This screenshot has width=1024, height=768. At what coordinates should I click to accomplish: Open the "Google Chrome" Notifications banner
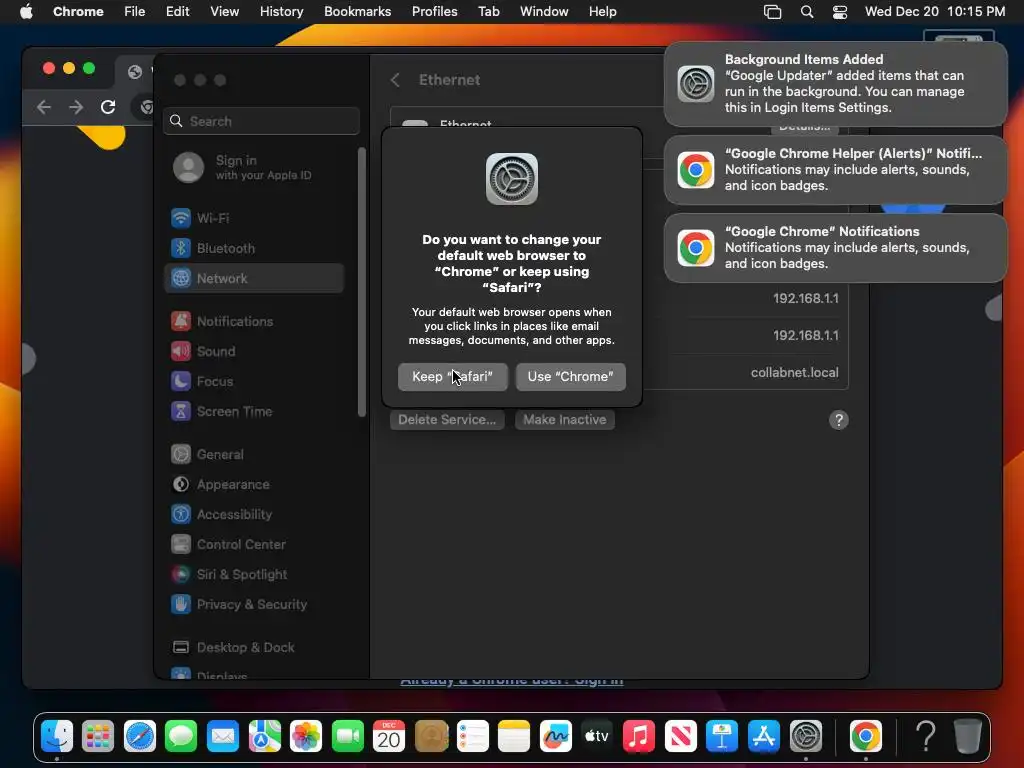click(835, 248)
